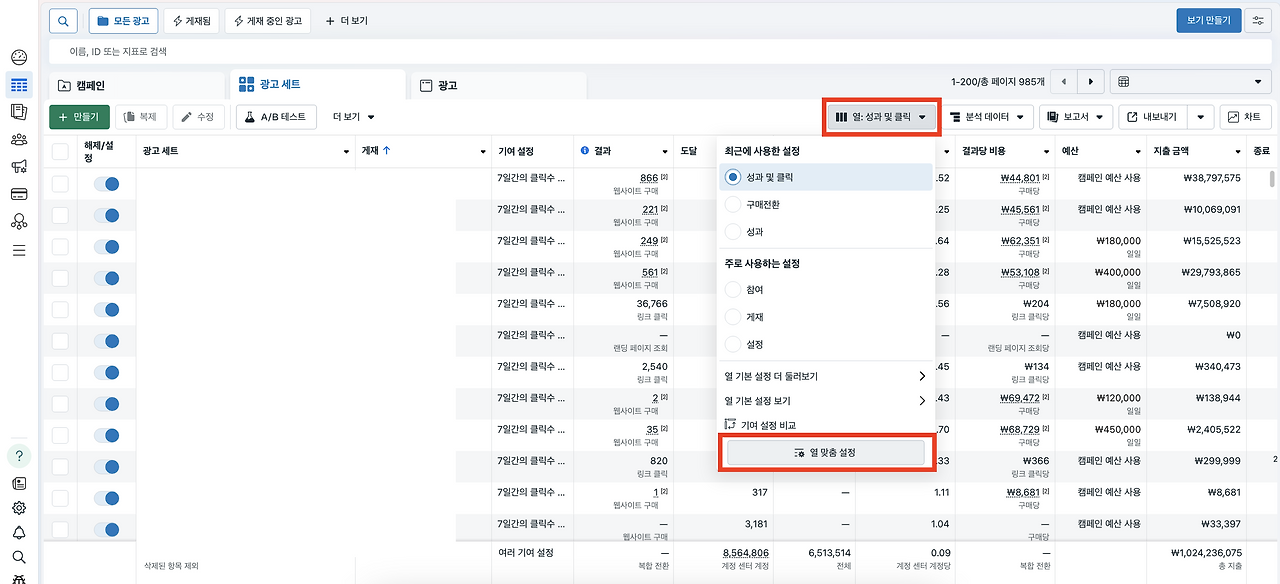Select the 게재 radio option in the menu
Image resolution: width=1280 pixels, height=584 pixels.
[733, 317]
